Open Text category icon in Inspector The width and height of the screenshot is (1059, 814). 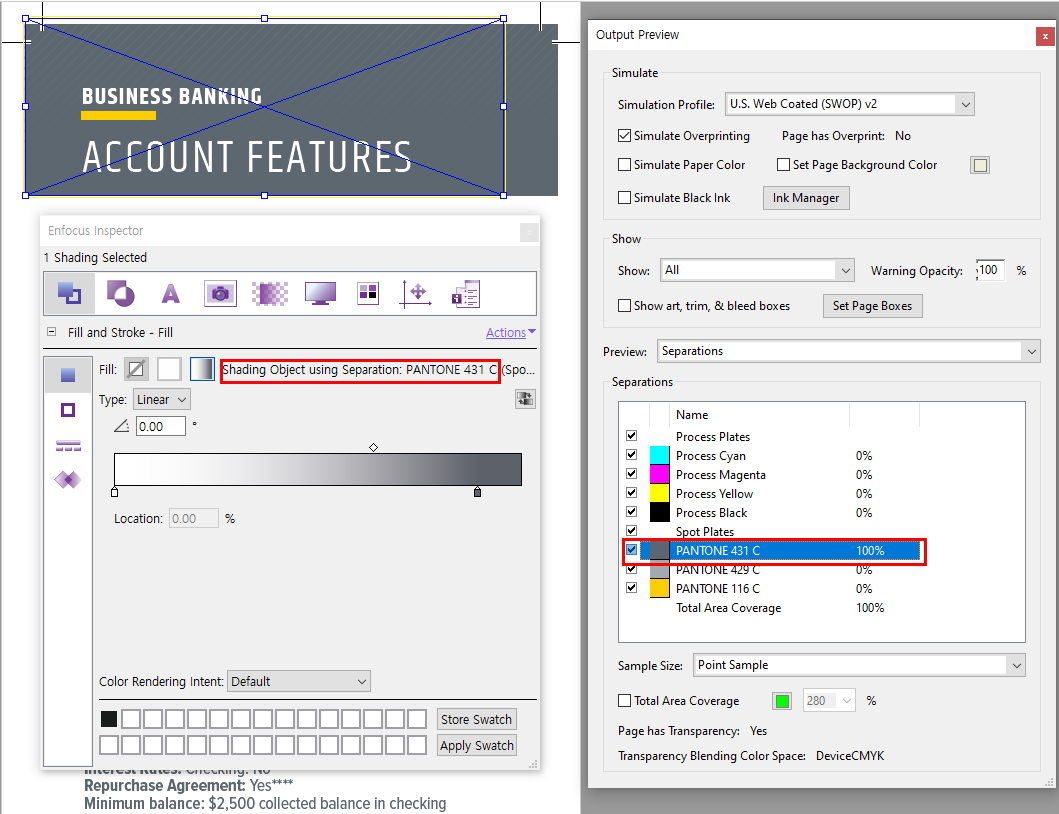click(x=171, y=294)
